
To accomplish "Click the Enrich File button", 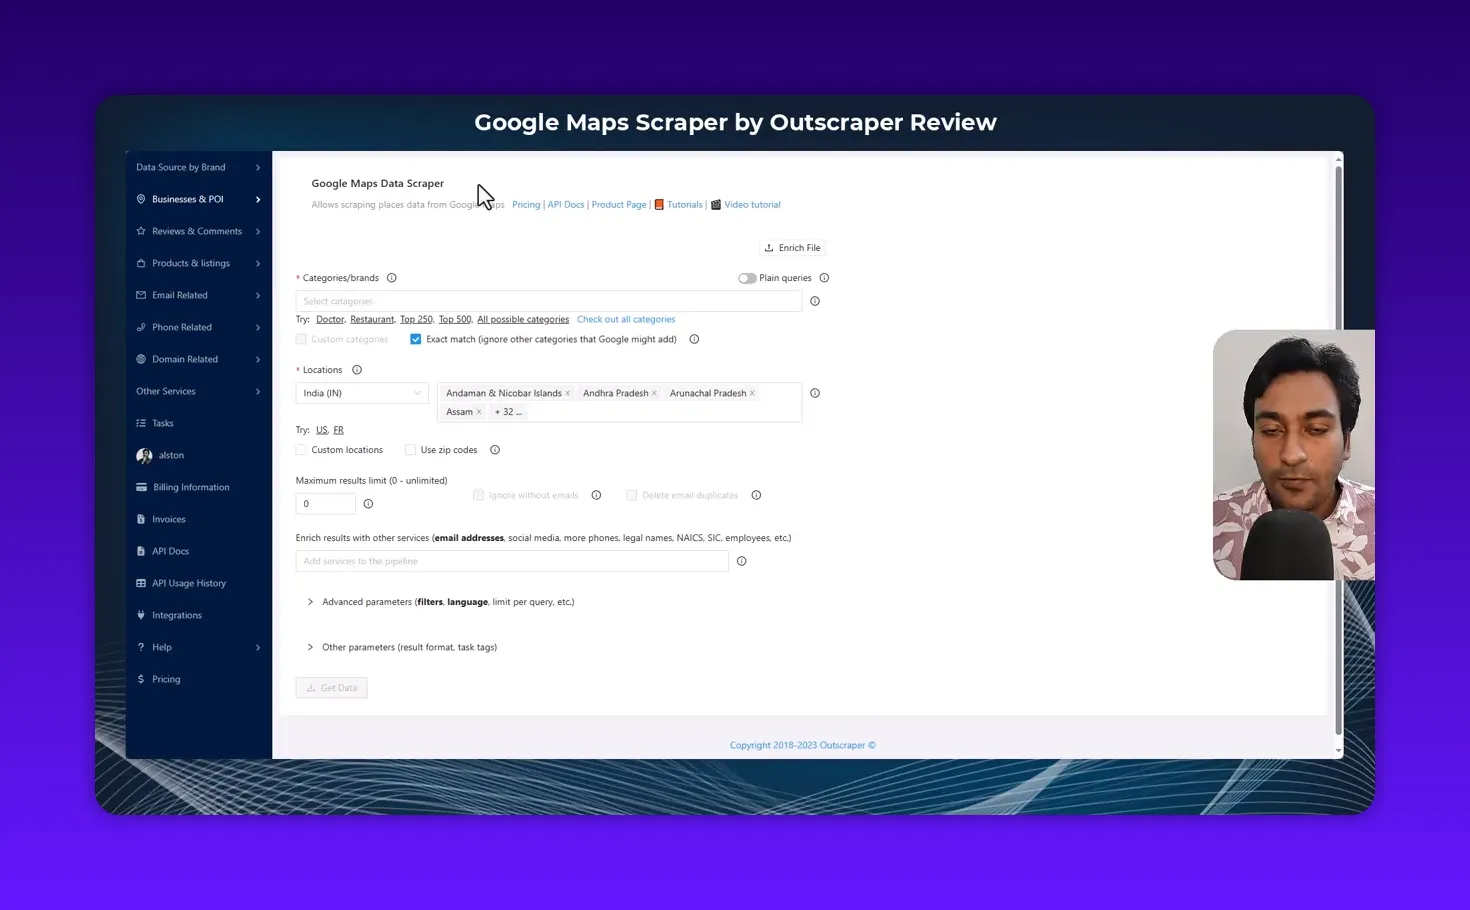I will [x=792, y=247].
